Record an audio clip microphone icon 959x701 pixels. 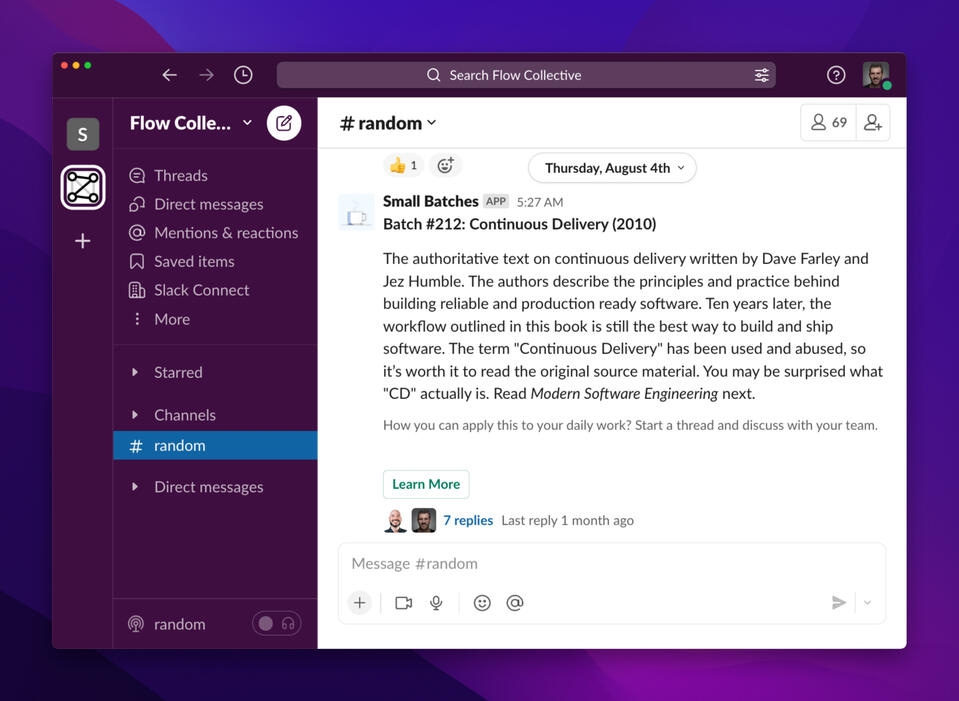tap(436, 603)
